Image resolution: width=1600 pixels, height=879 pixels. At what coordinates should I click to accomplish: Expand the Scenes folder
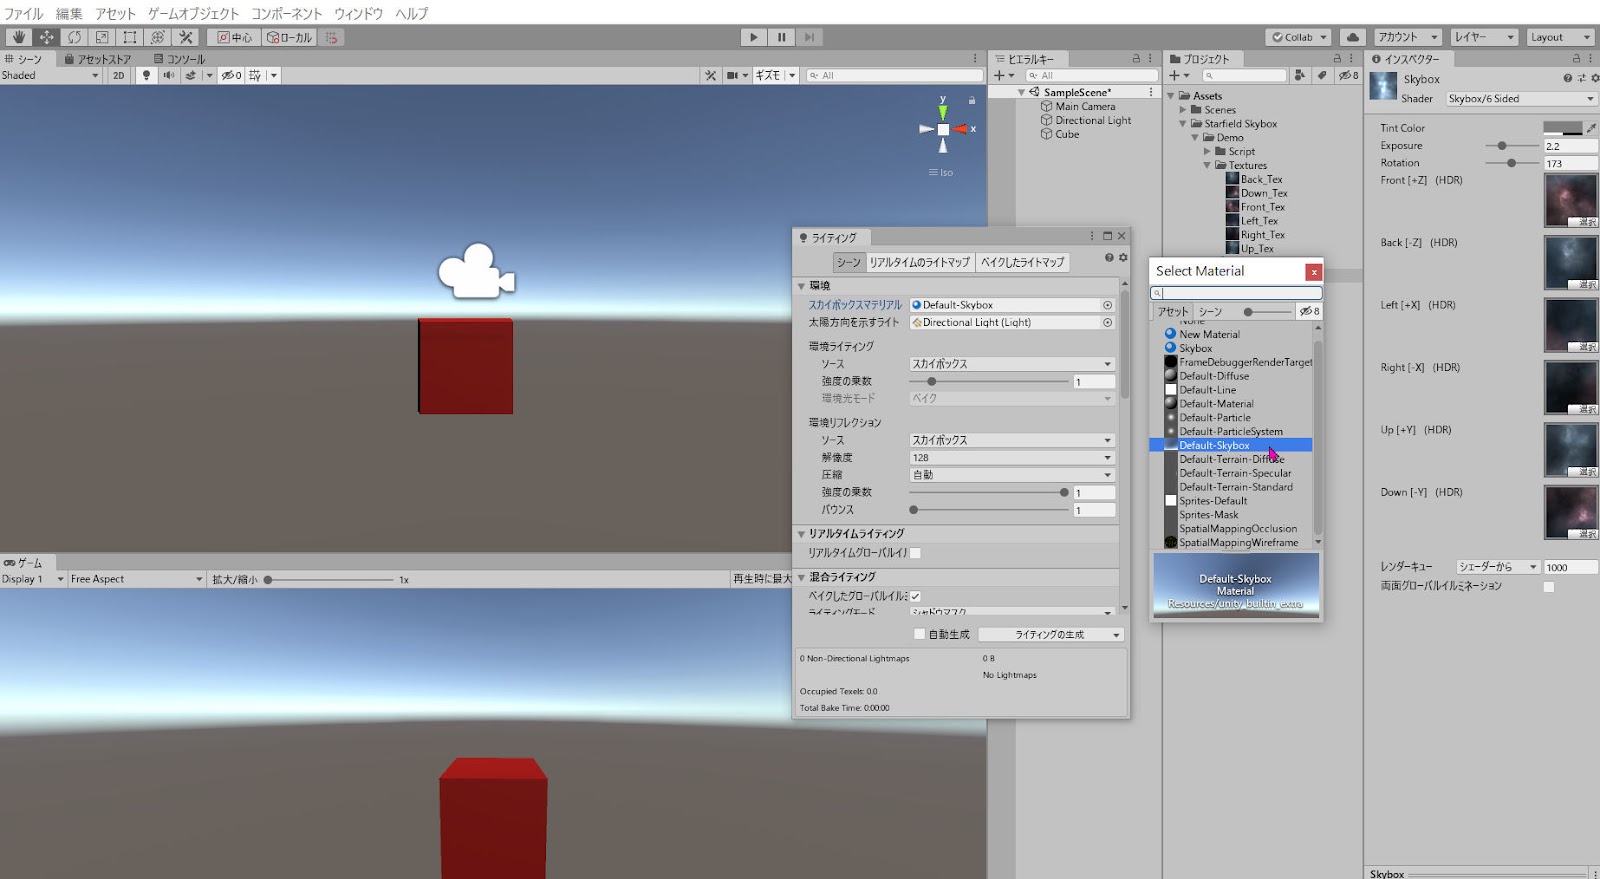coord(1183,110)
